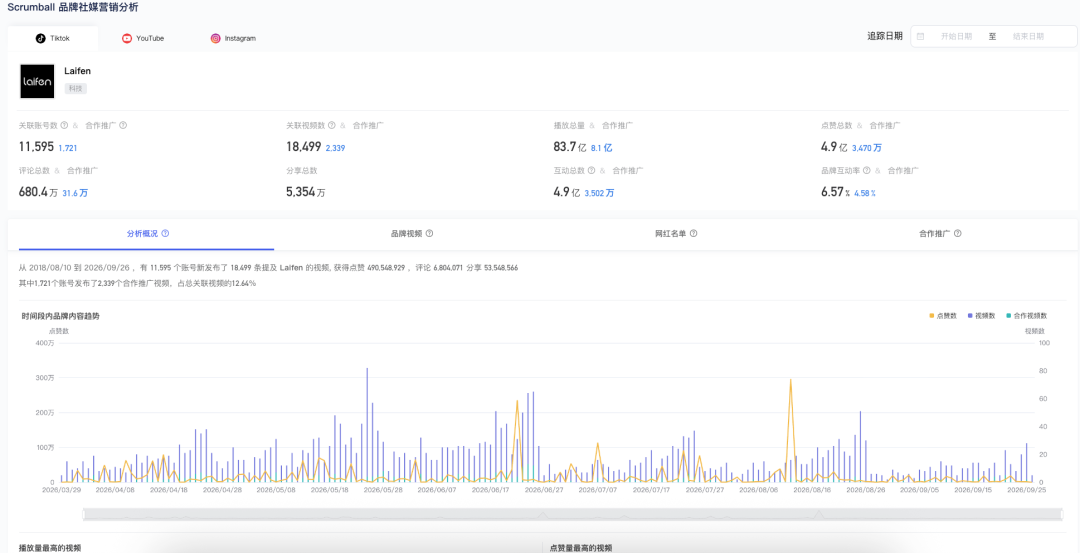1080x553 pixels.
Task: Switch to the Instagram platform tab
Action: (x=233, y=39)
